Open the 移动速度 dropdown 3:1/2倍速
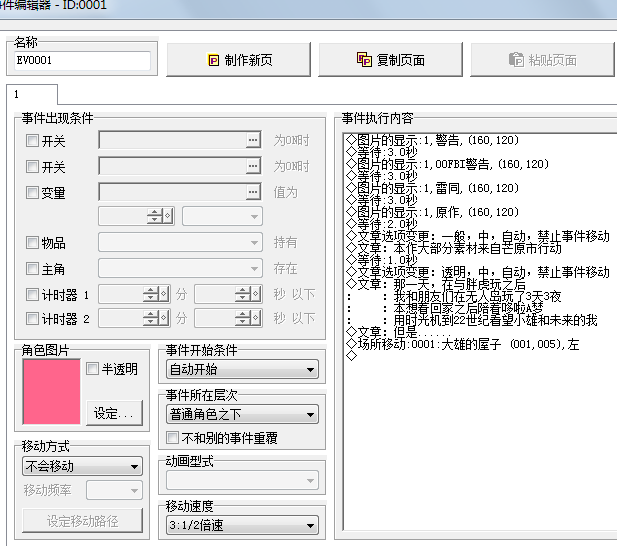617x546 pixels. (x=242, y=525)
